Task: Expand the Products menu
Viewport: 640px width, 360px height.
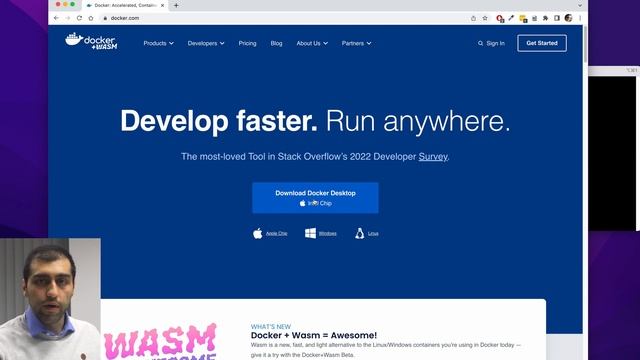Action: coord(158,43)
